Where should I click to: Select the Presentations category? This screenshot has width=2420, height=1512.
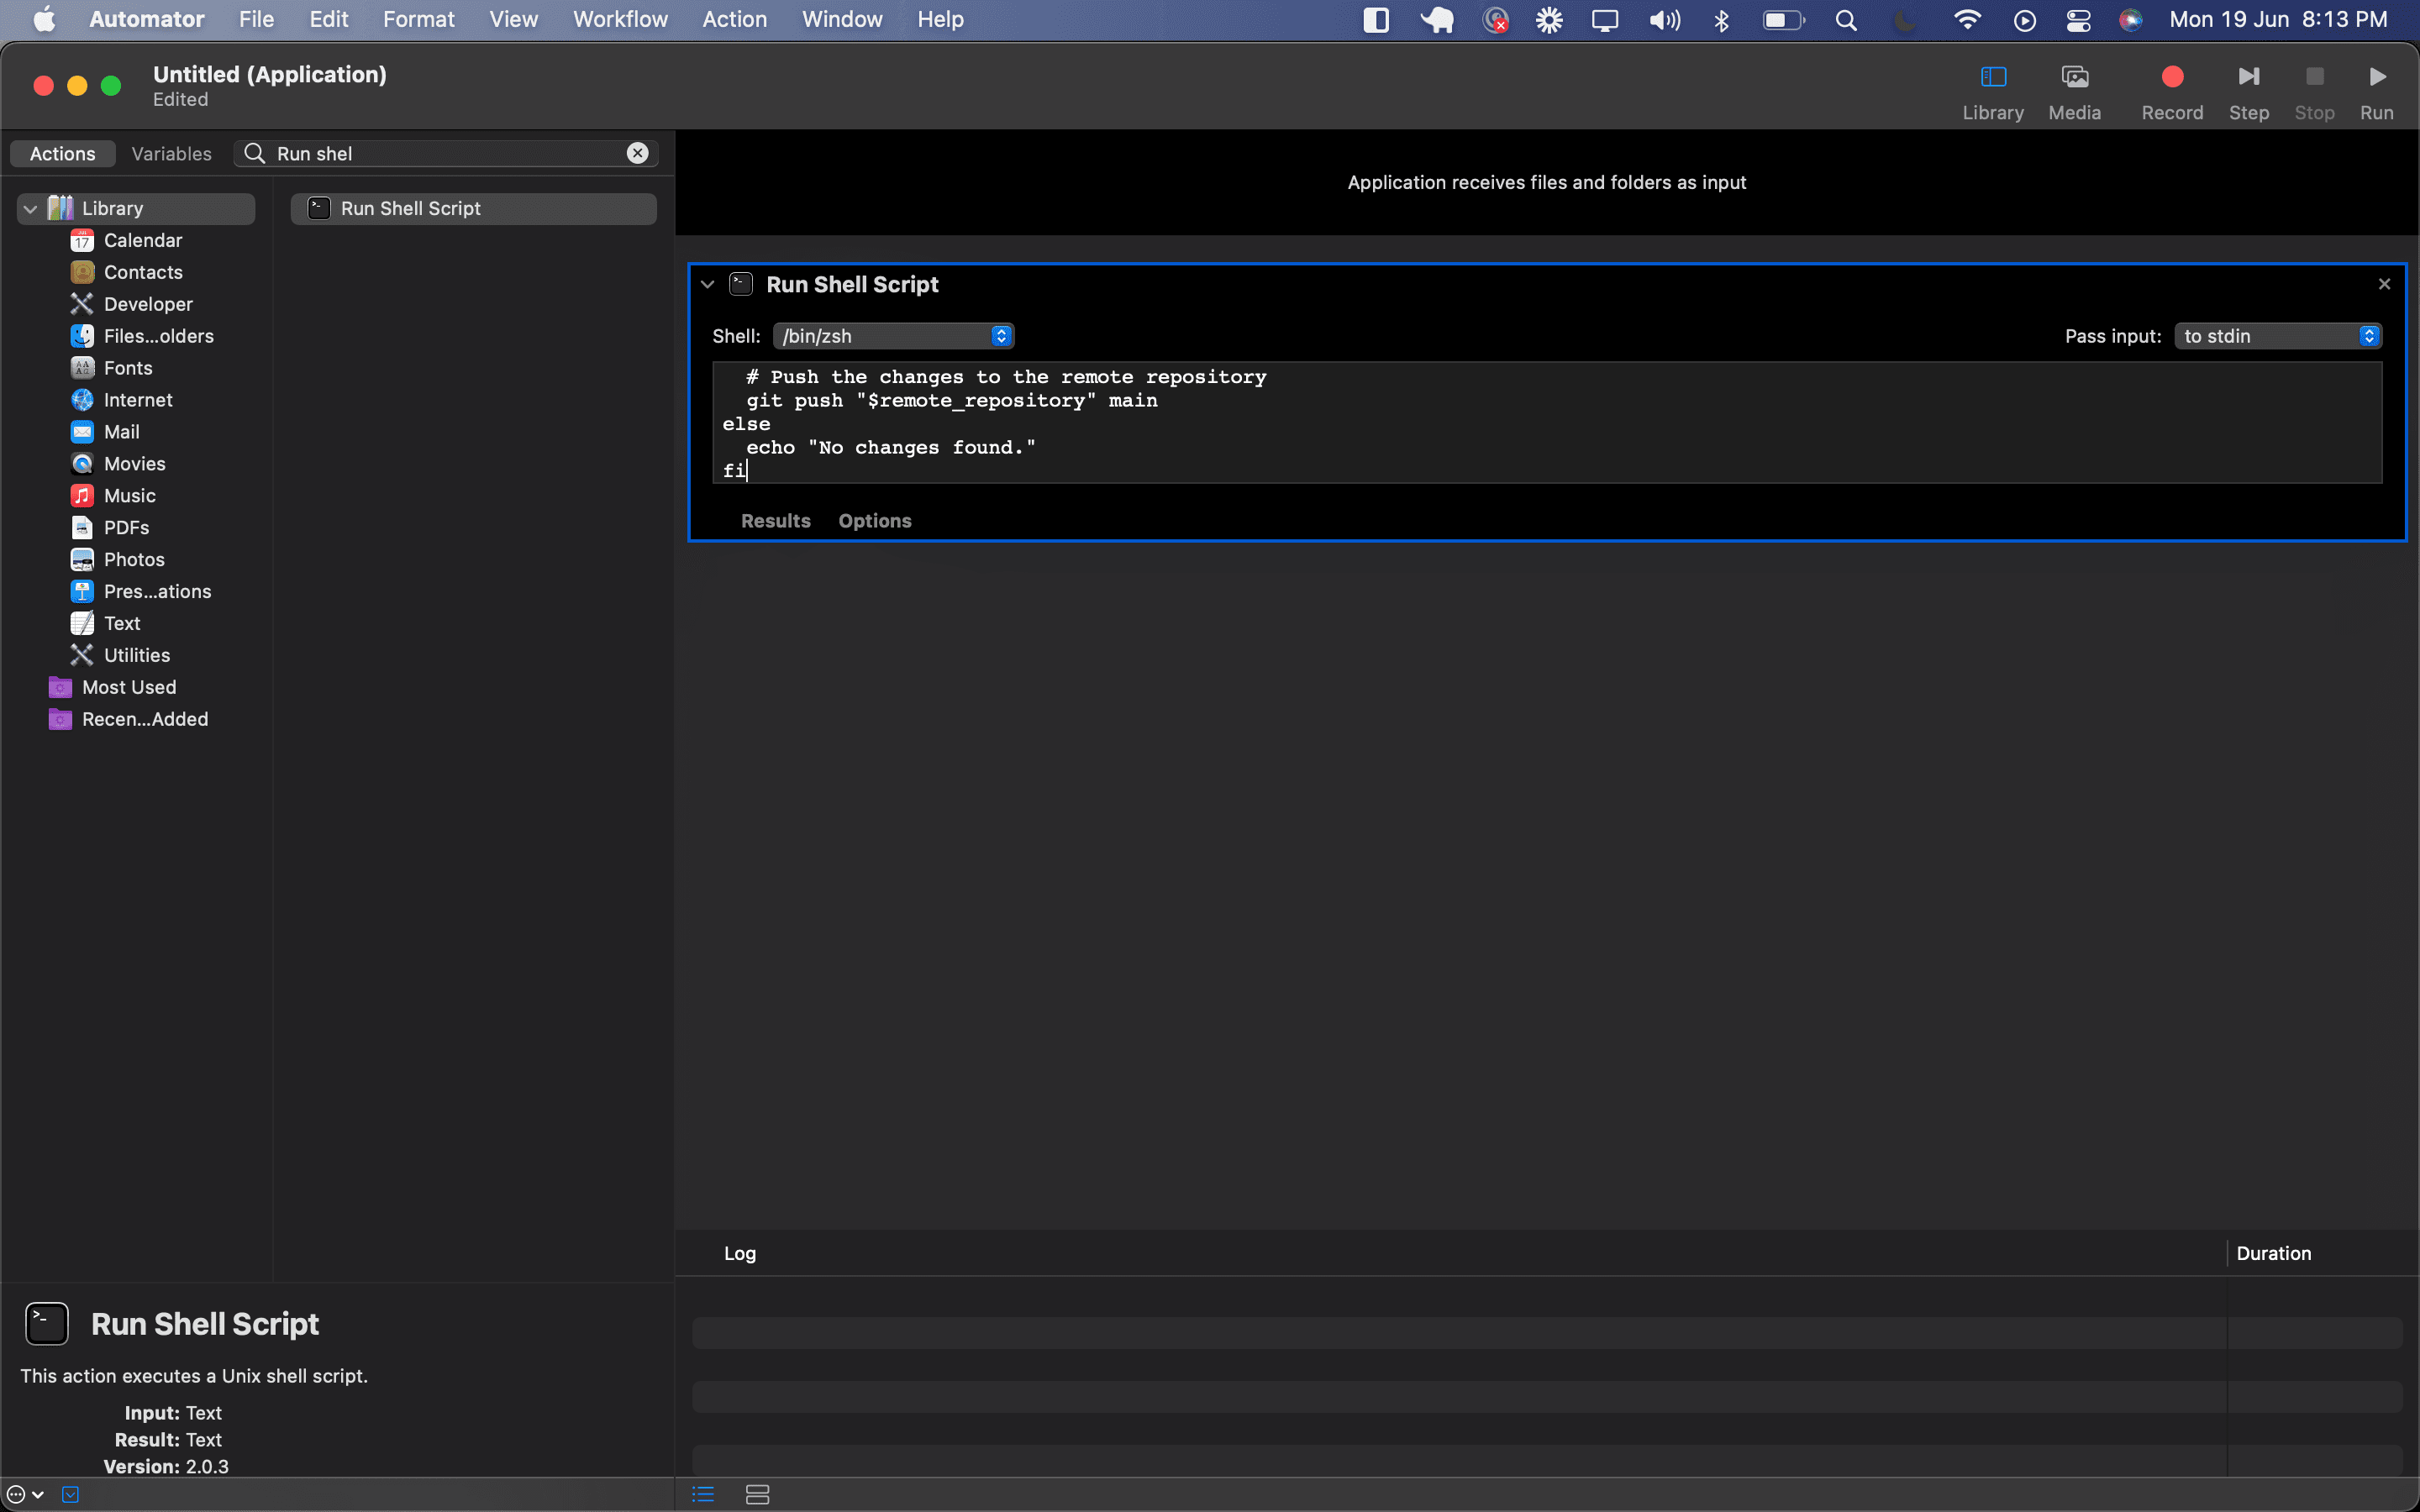click(140, 592)
